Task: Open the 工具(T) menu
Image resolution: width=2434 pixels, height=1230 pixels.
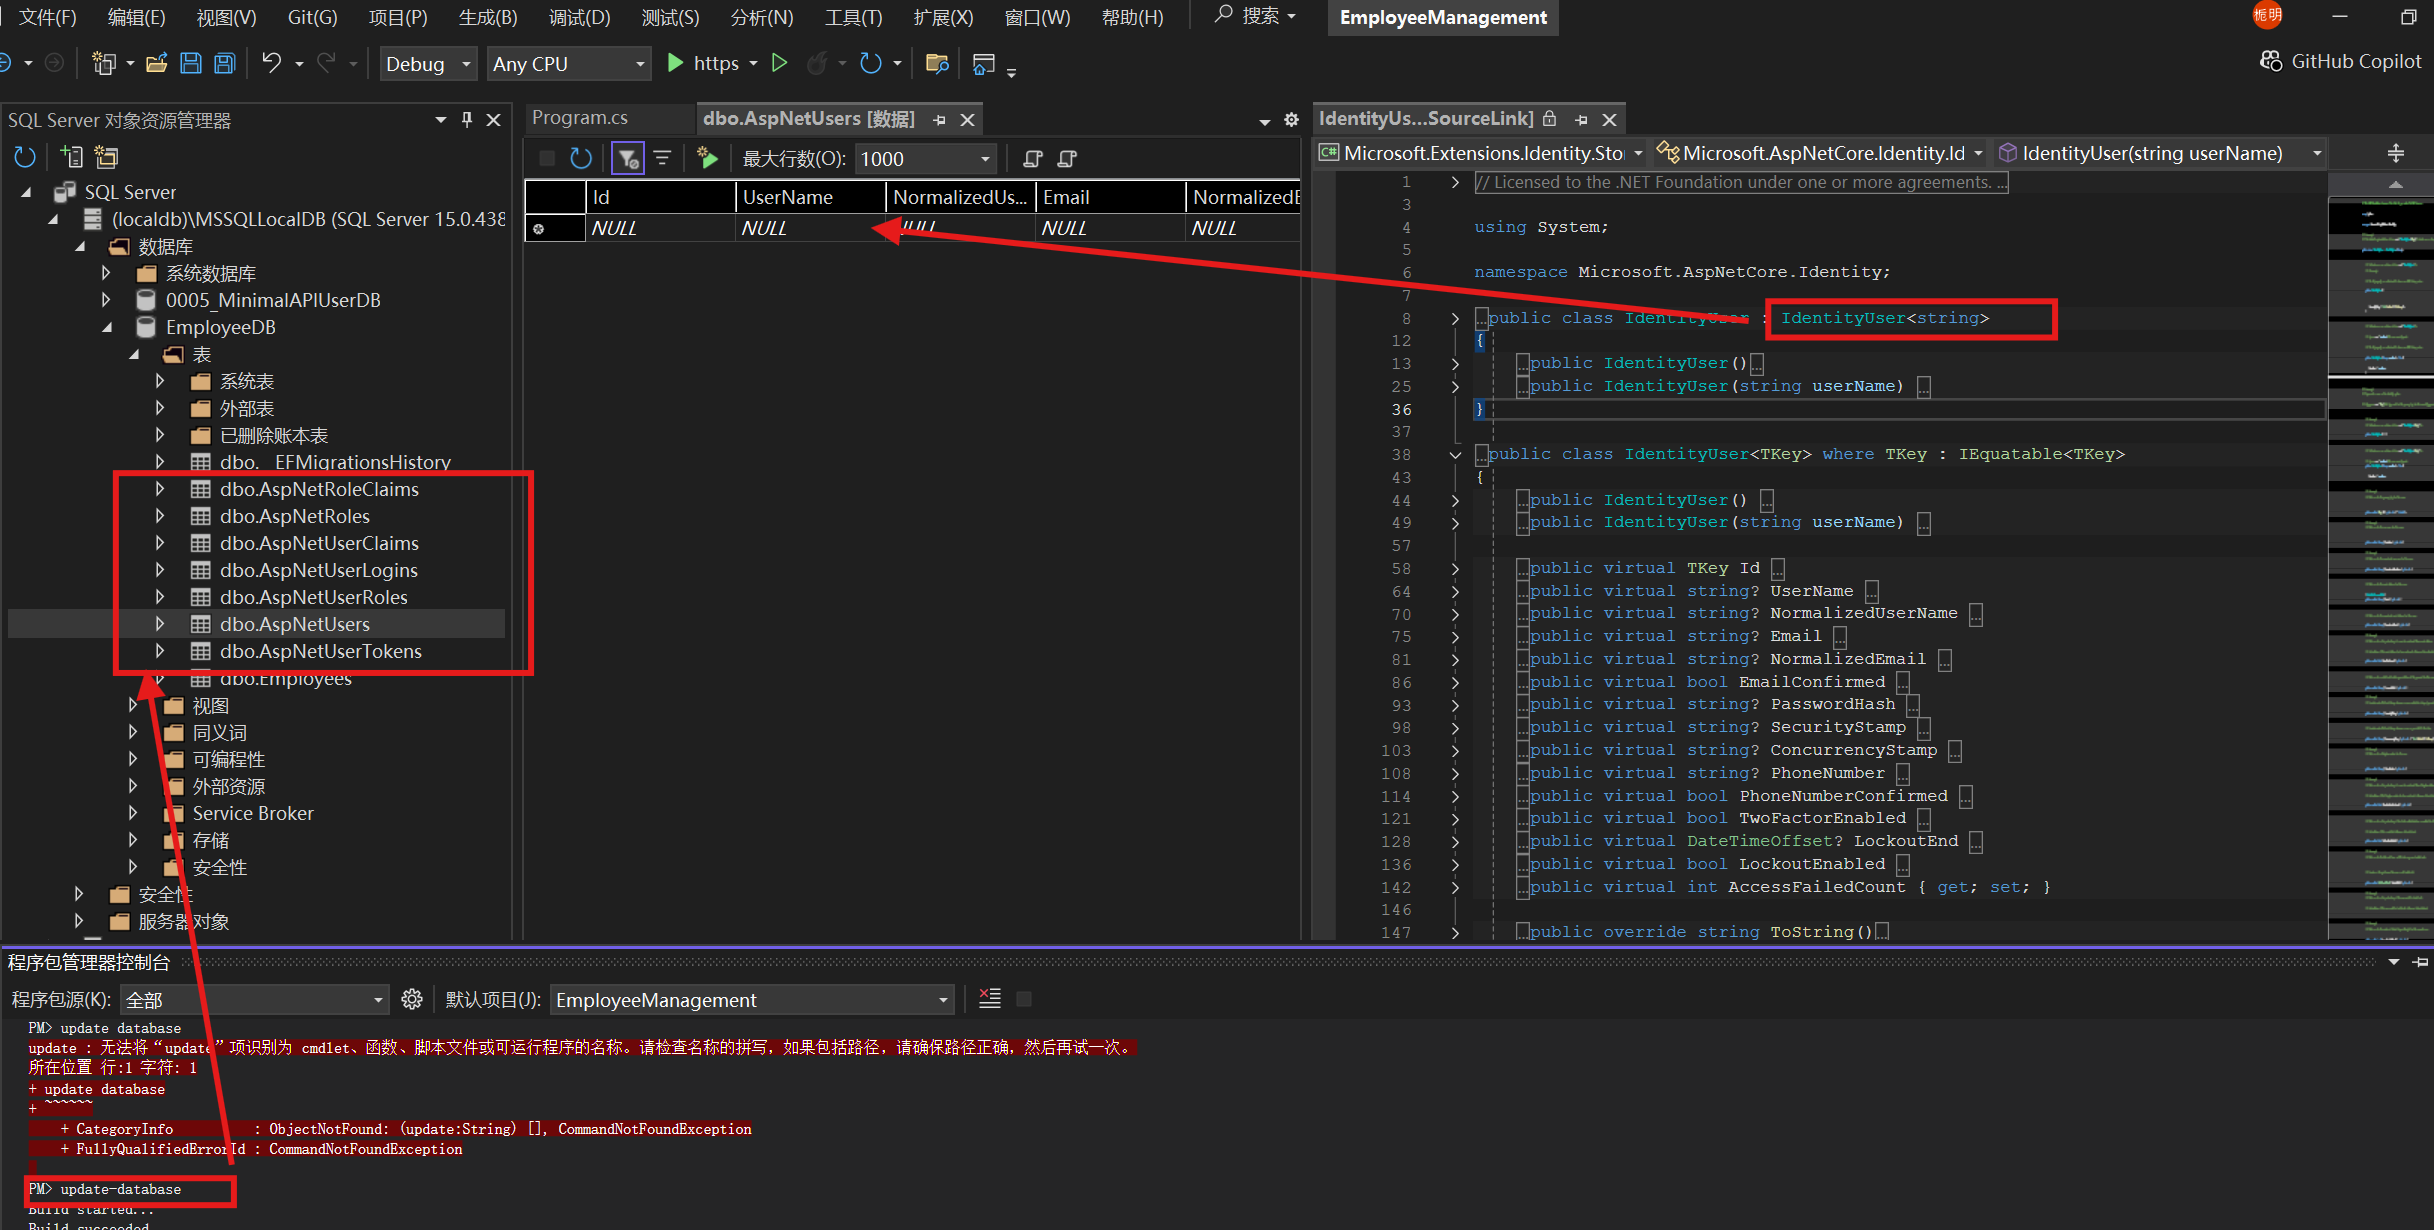Action: coord(853,17)
